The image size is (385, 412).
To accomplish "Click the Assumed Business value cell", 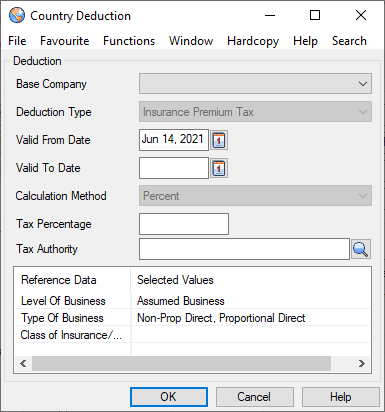I will coord(181,301).
